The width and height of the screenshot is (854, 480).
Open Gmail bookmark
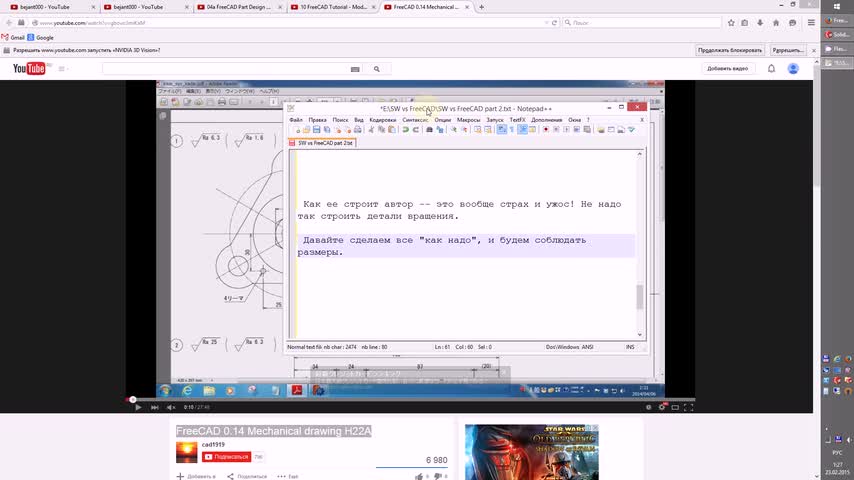click(14, 38)
